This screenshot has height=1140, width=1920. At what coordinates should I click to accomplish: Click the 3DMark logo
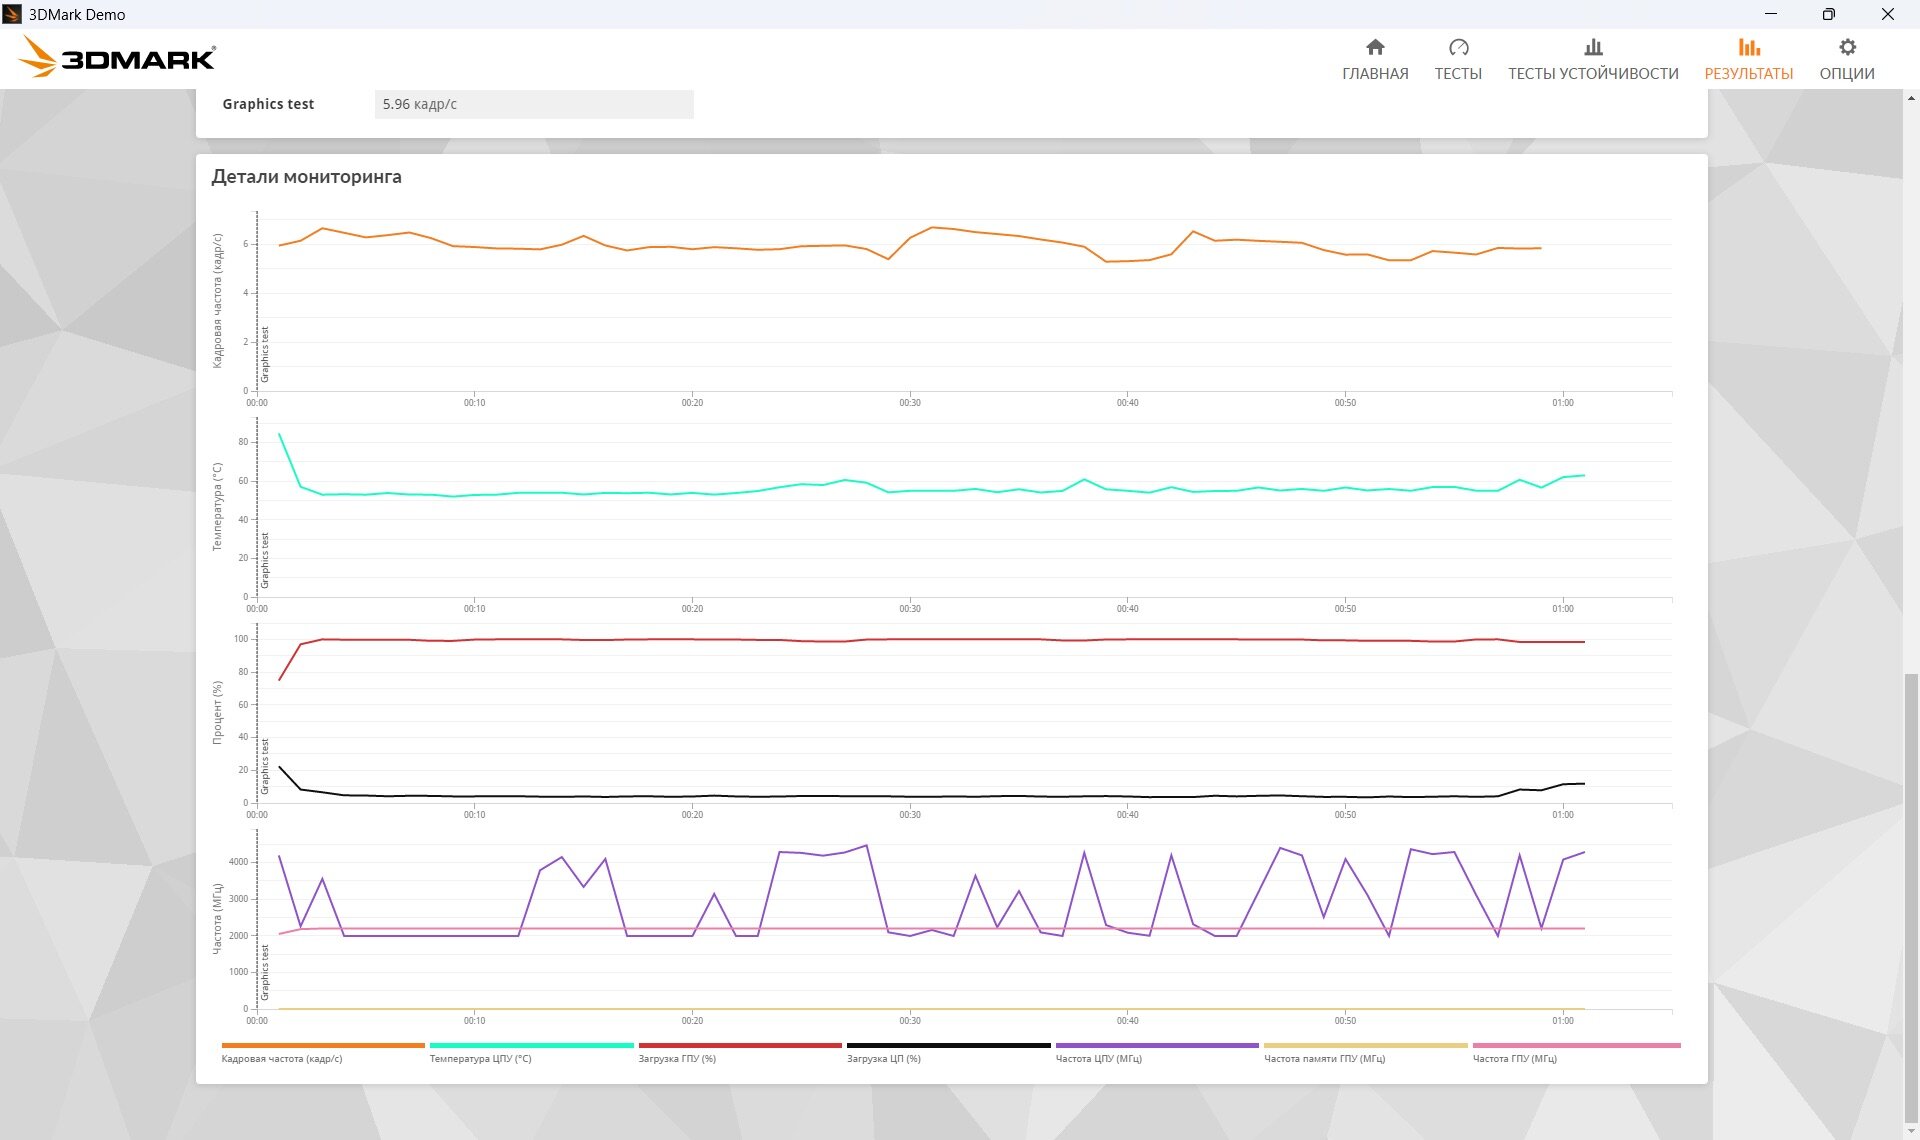click(x=118, y=58)
